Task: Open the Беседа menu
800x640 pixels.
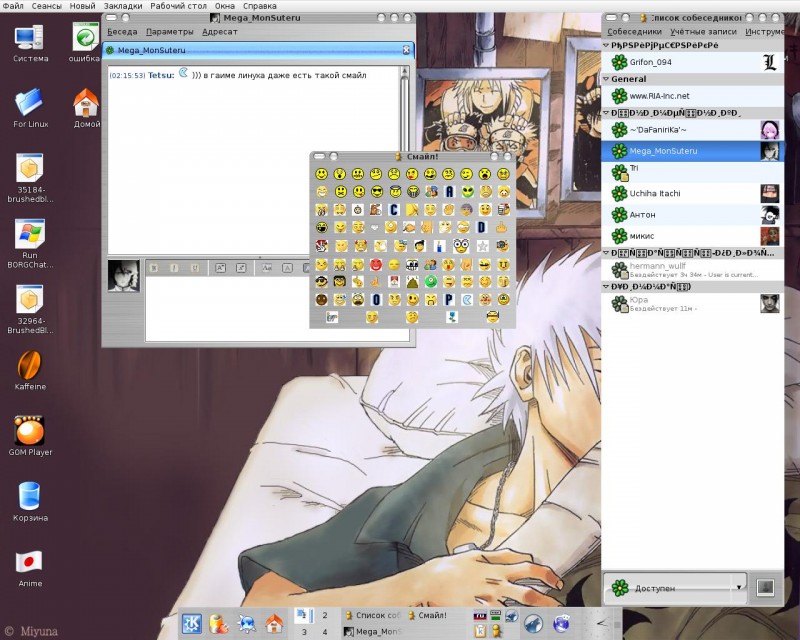Action: click(122, 32)
